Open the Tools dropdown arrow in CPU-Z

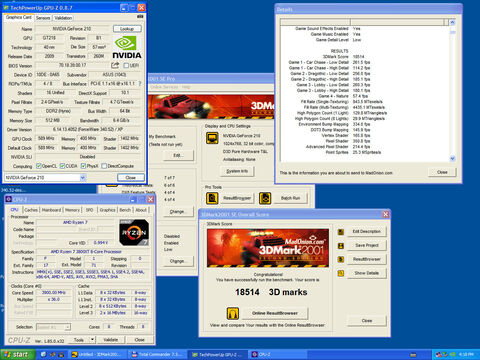point(92,340)
